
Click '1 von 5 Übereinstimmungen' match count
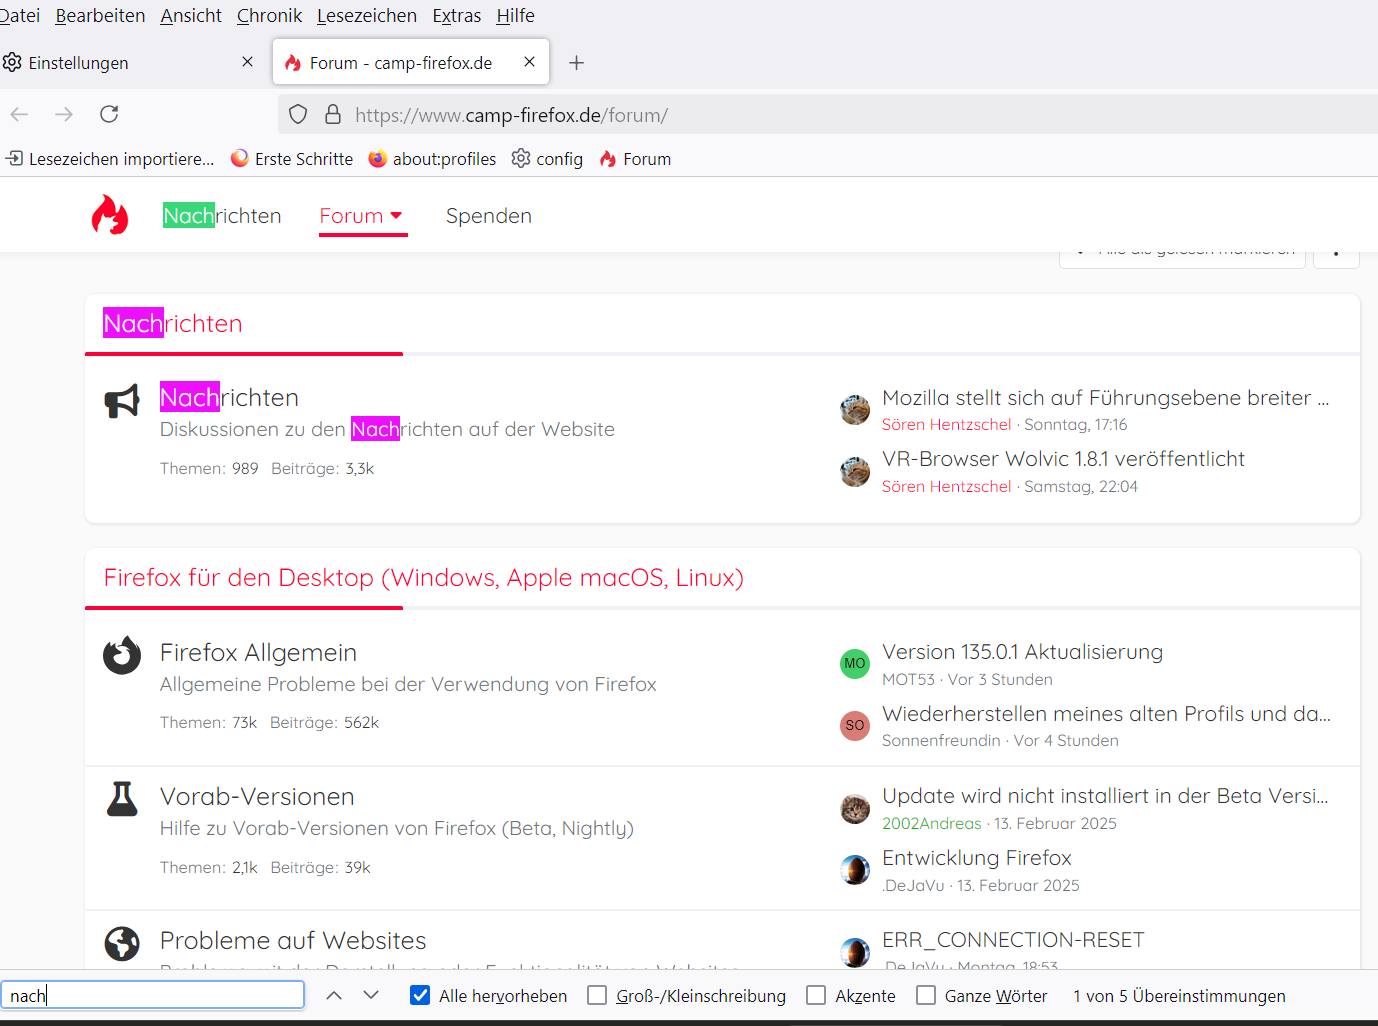[x=1179, y=996]
